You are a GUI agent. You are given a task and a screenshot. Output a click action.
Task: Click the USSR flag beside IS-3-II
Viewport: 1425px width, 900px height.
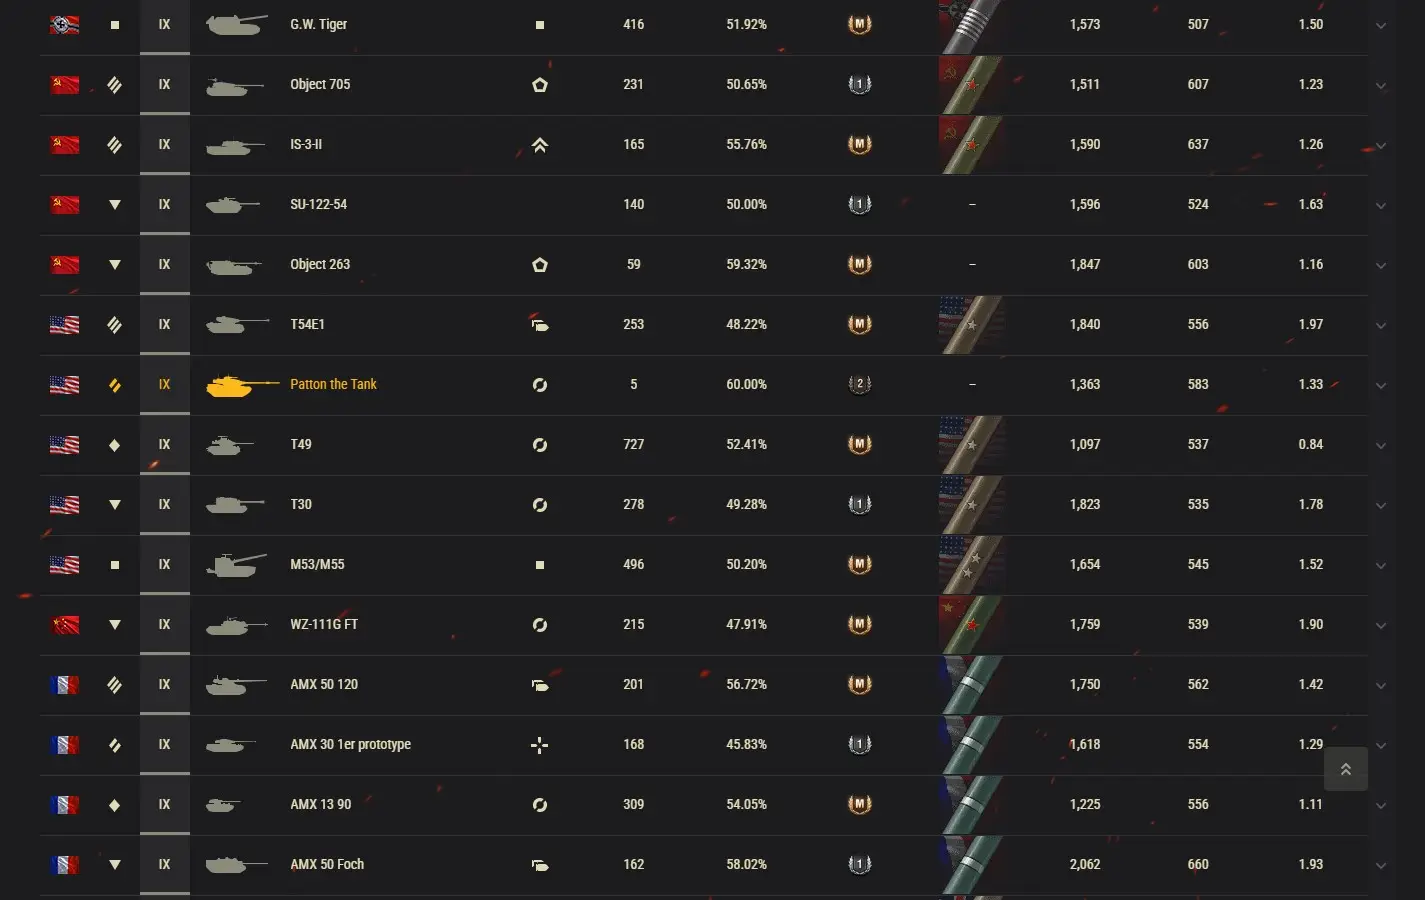click(x=64, y=144)
